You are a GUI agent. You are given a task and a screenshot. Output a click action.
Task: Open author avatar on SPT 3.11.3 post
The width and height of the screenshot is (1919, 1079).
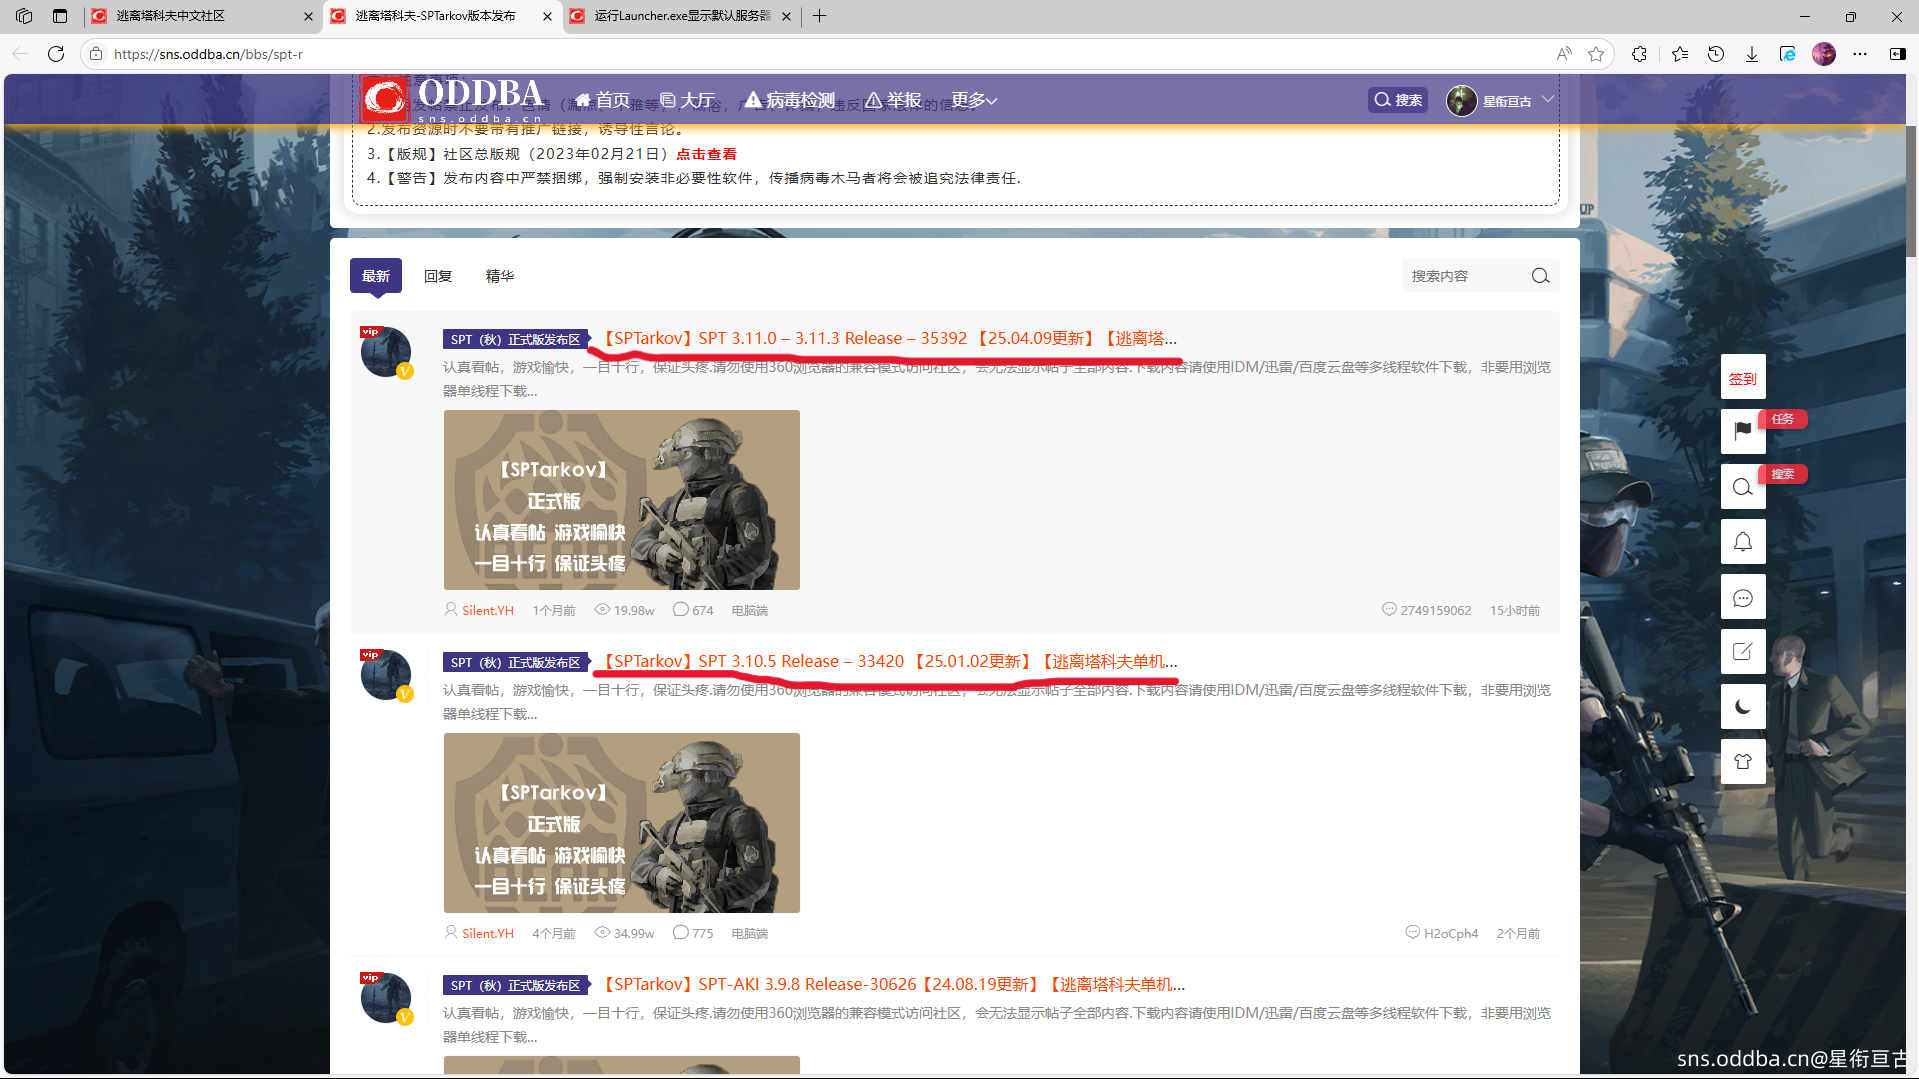click(386, 352)
